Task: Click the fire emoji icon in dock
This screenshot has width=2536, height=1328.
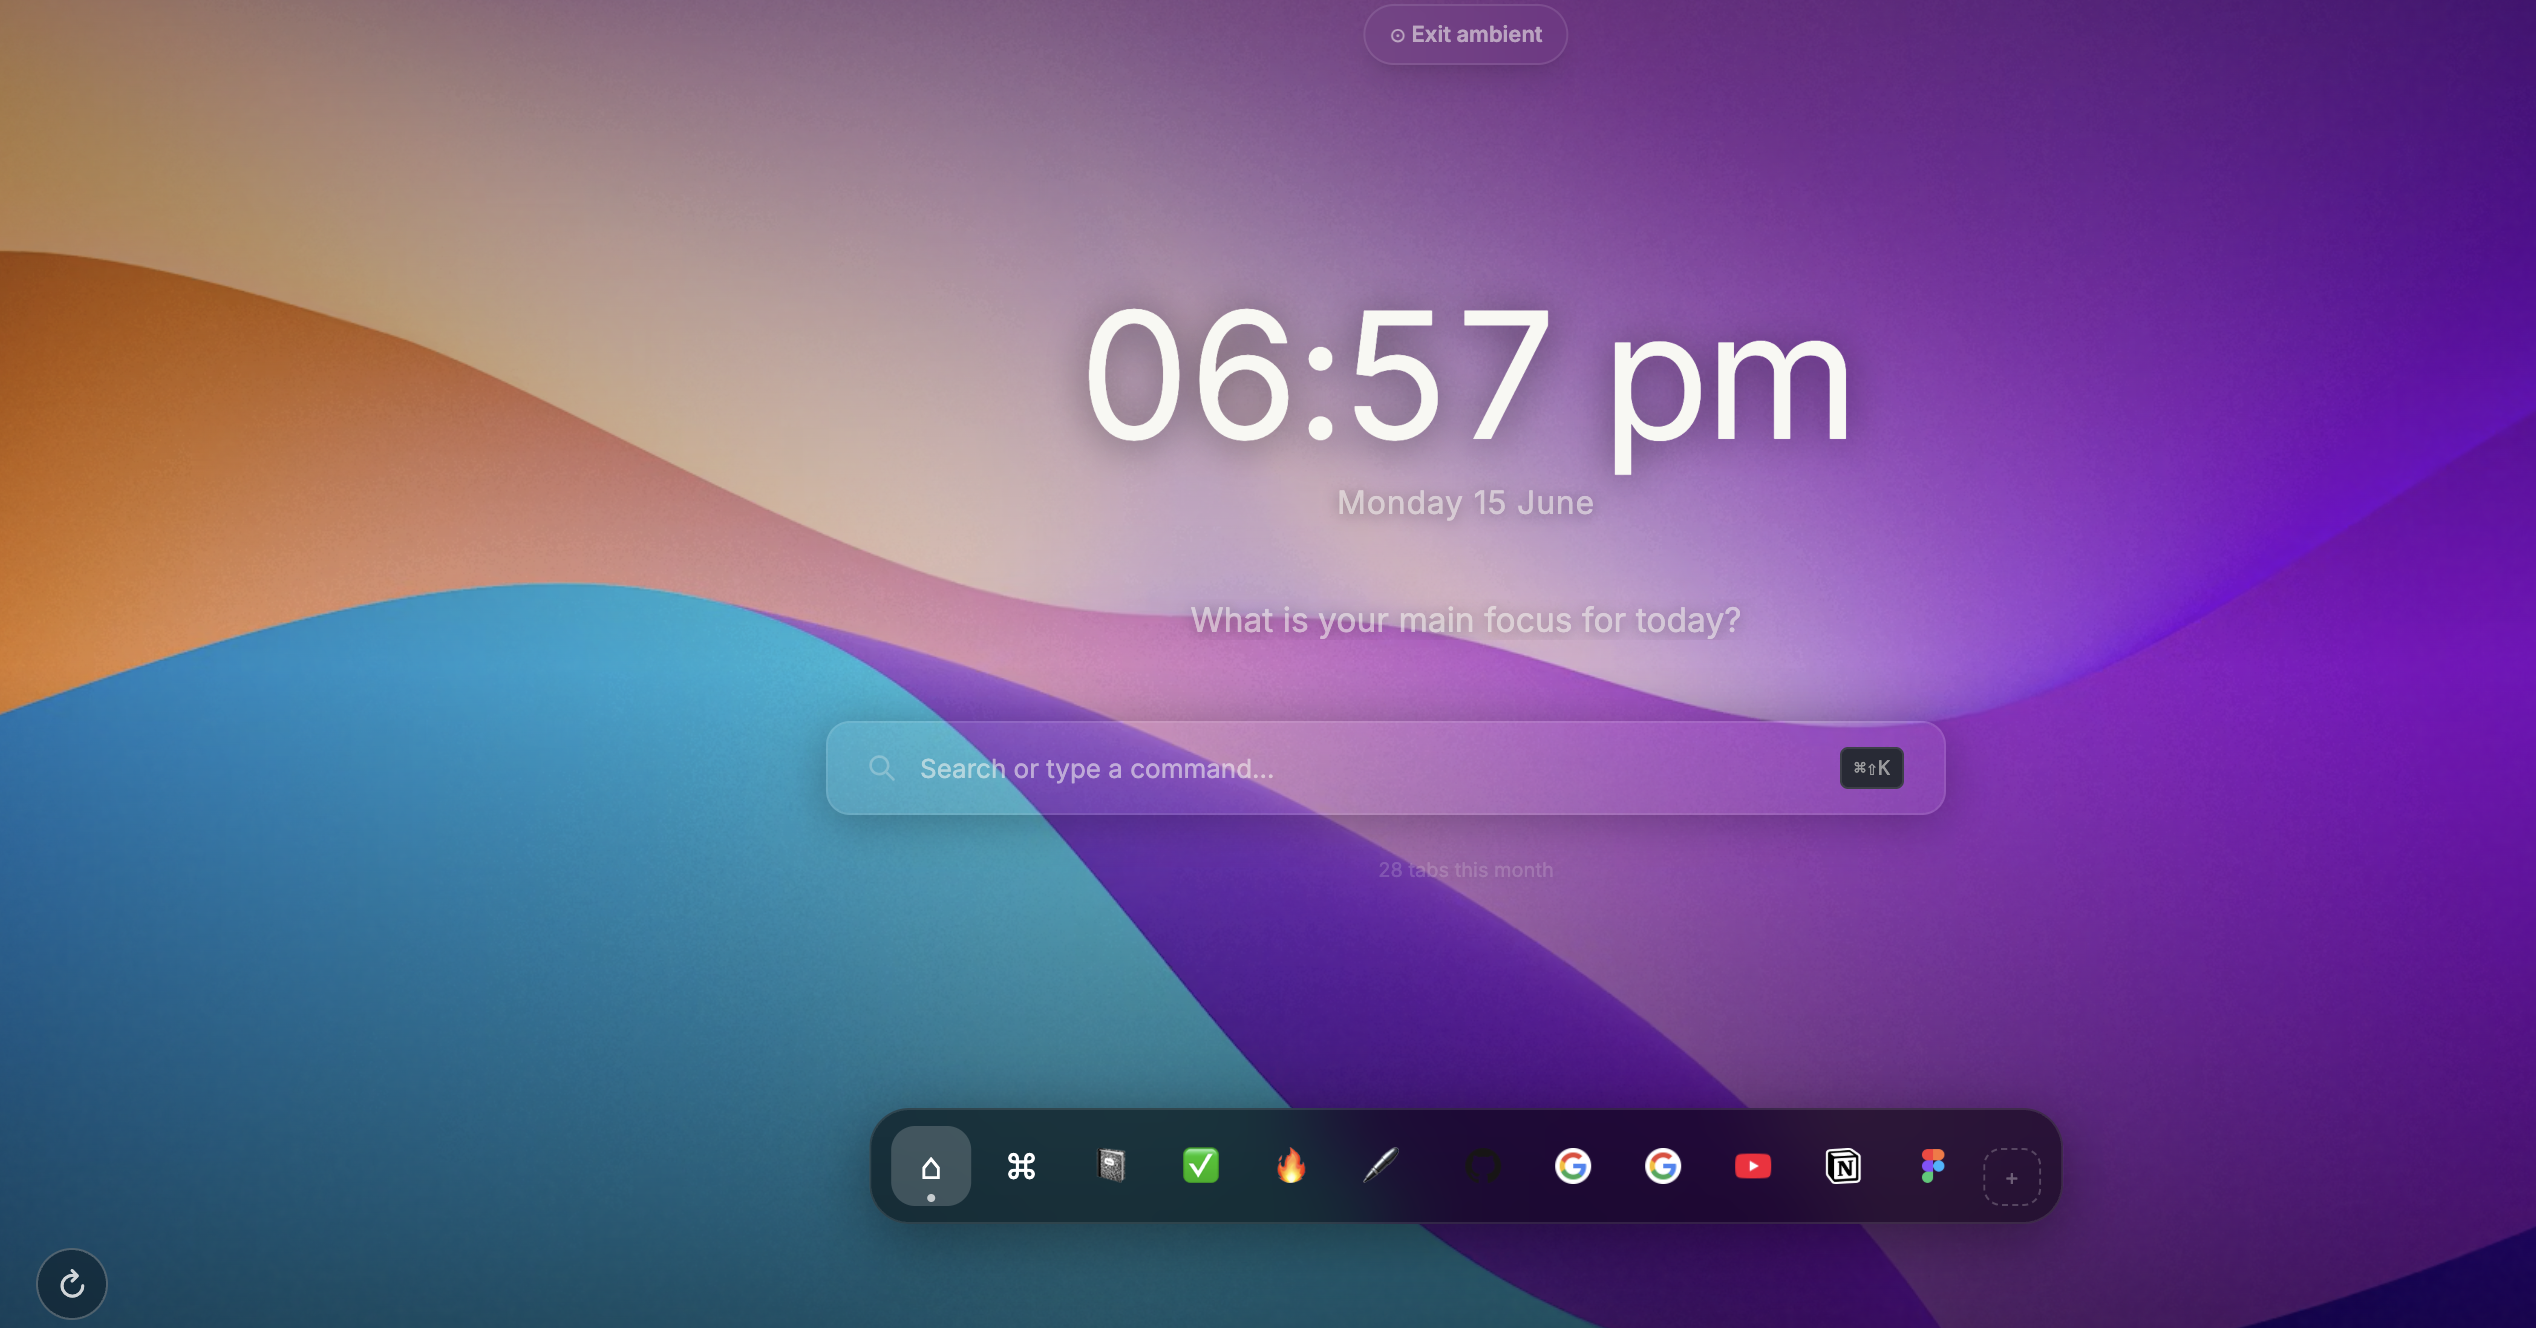Action: (1291, 1166)
